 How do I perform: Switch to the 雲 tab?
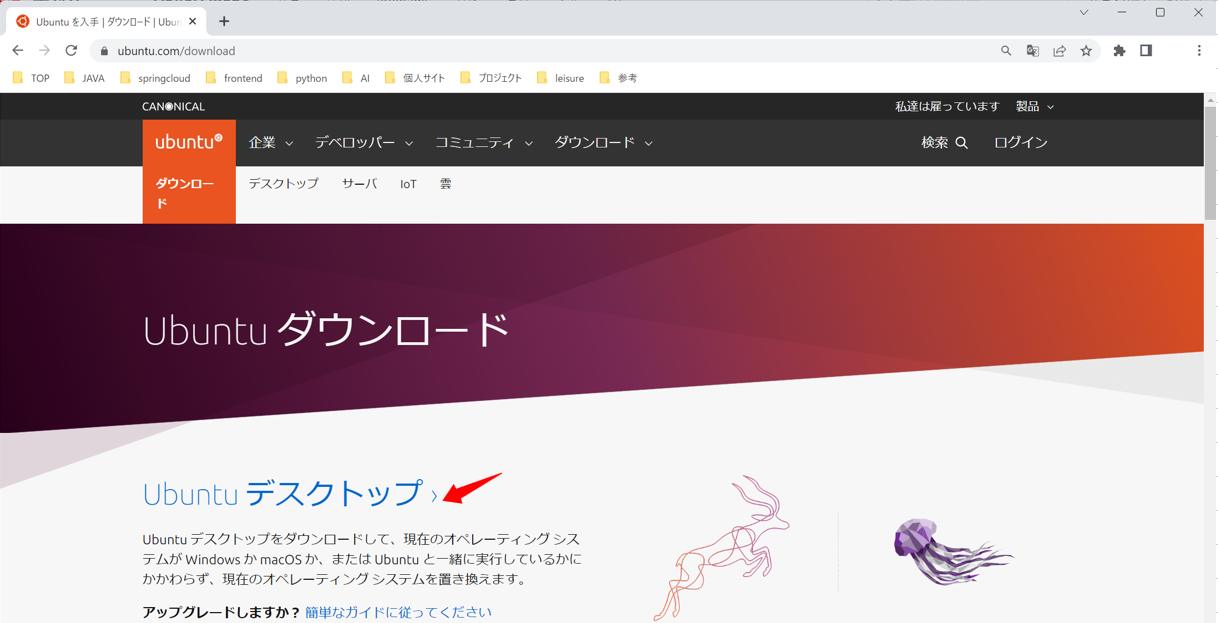pos(445,184)
